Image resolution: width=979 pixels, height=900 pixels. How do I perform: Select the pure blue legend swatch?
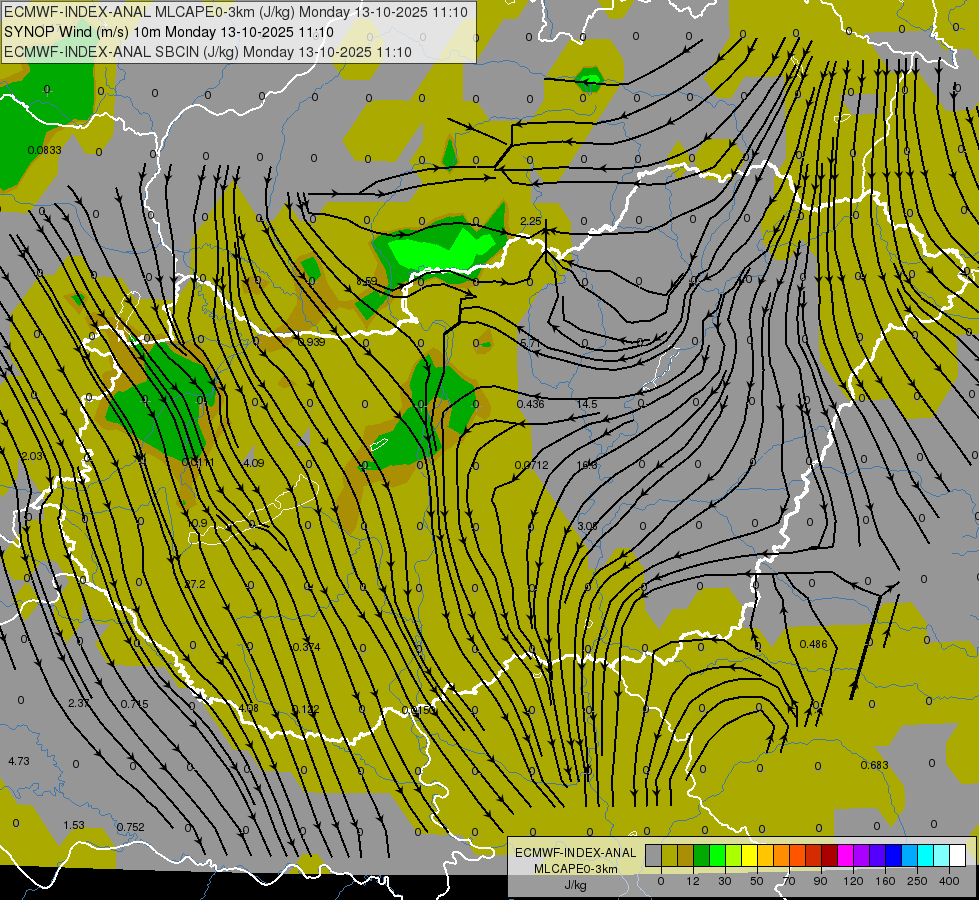[893, 855]
